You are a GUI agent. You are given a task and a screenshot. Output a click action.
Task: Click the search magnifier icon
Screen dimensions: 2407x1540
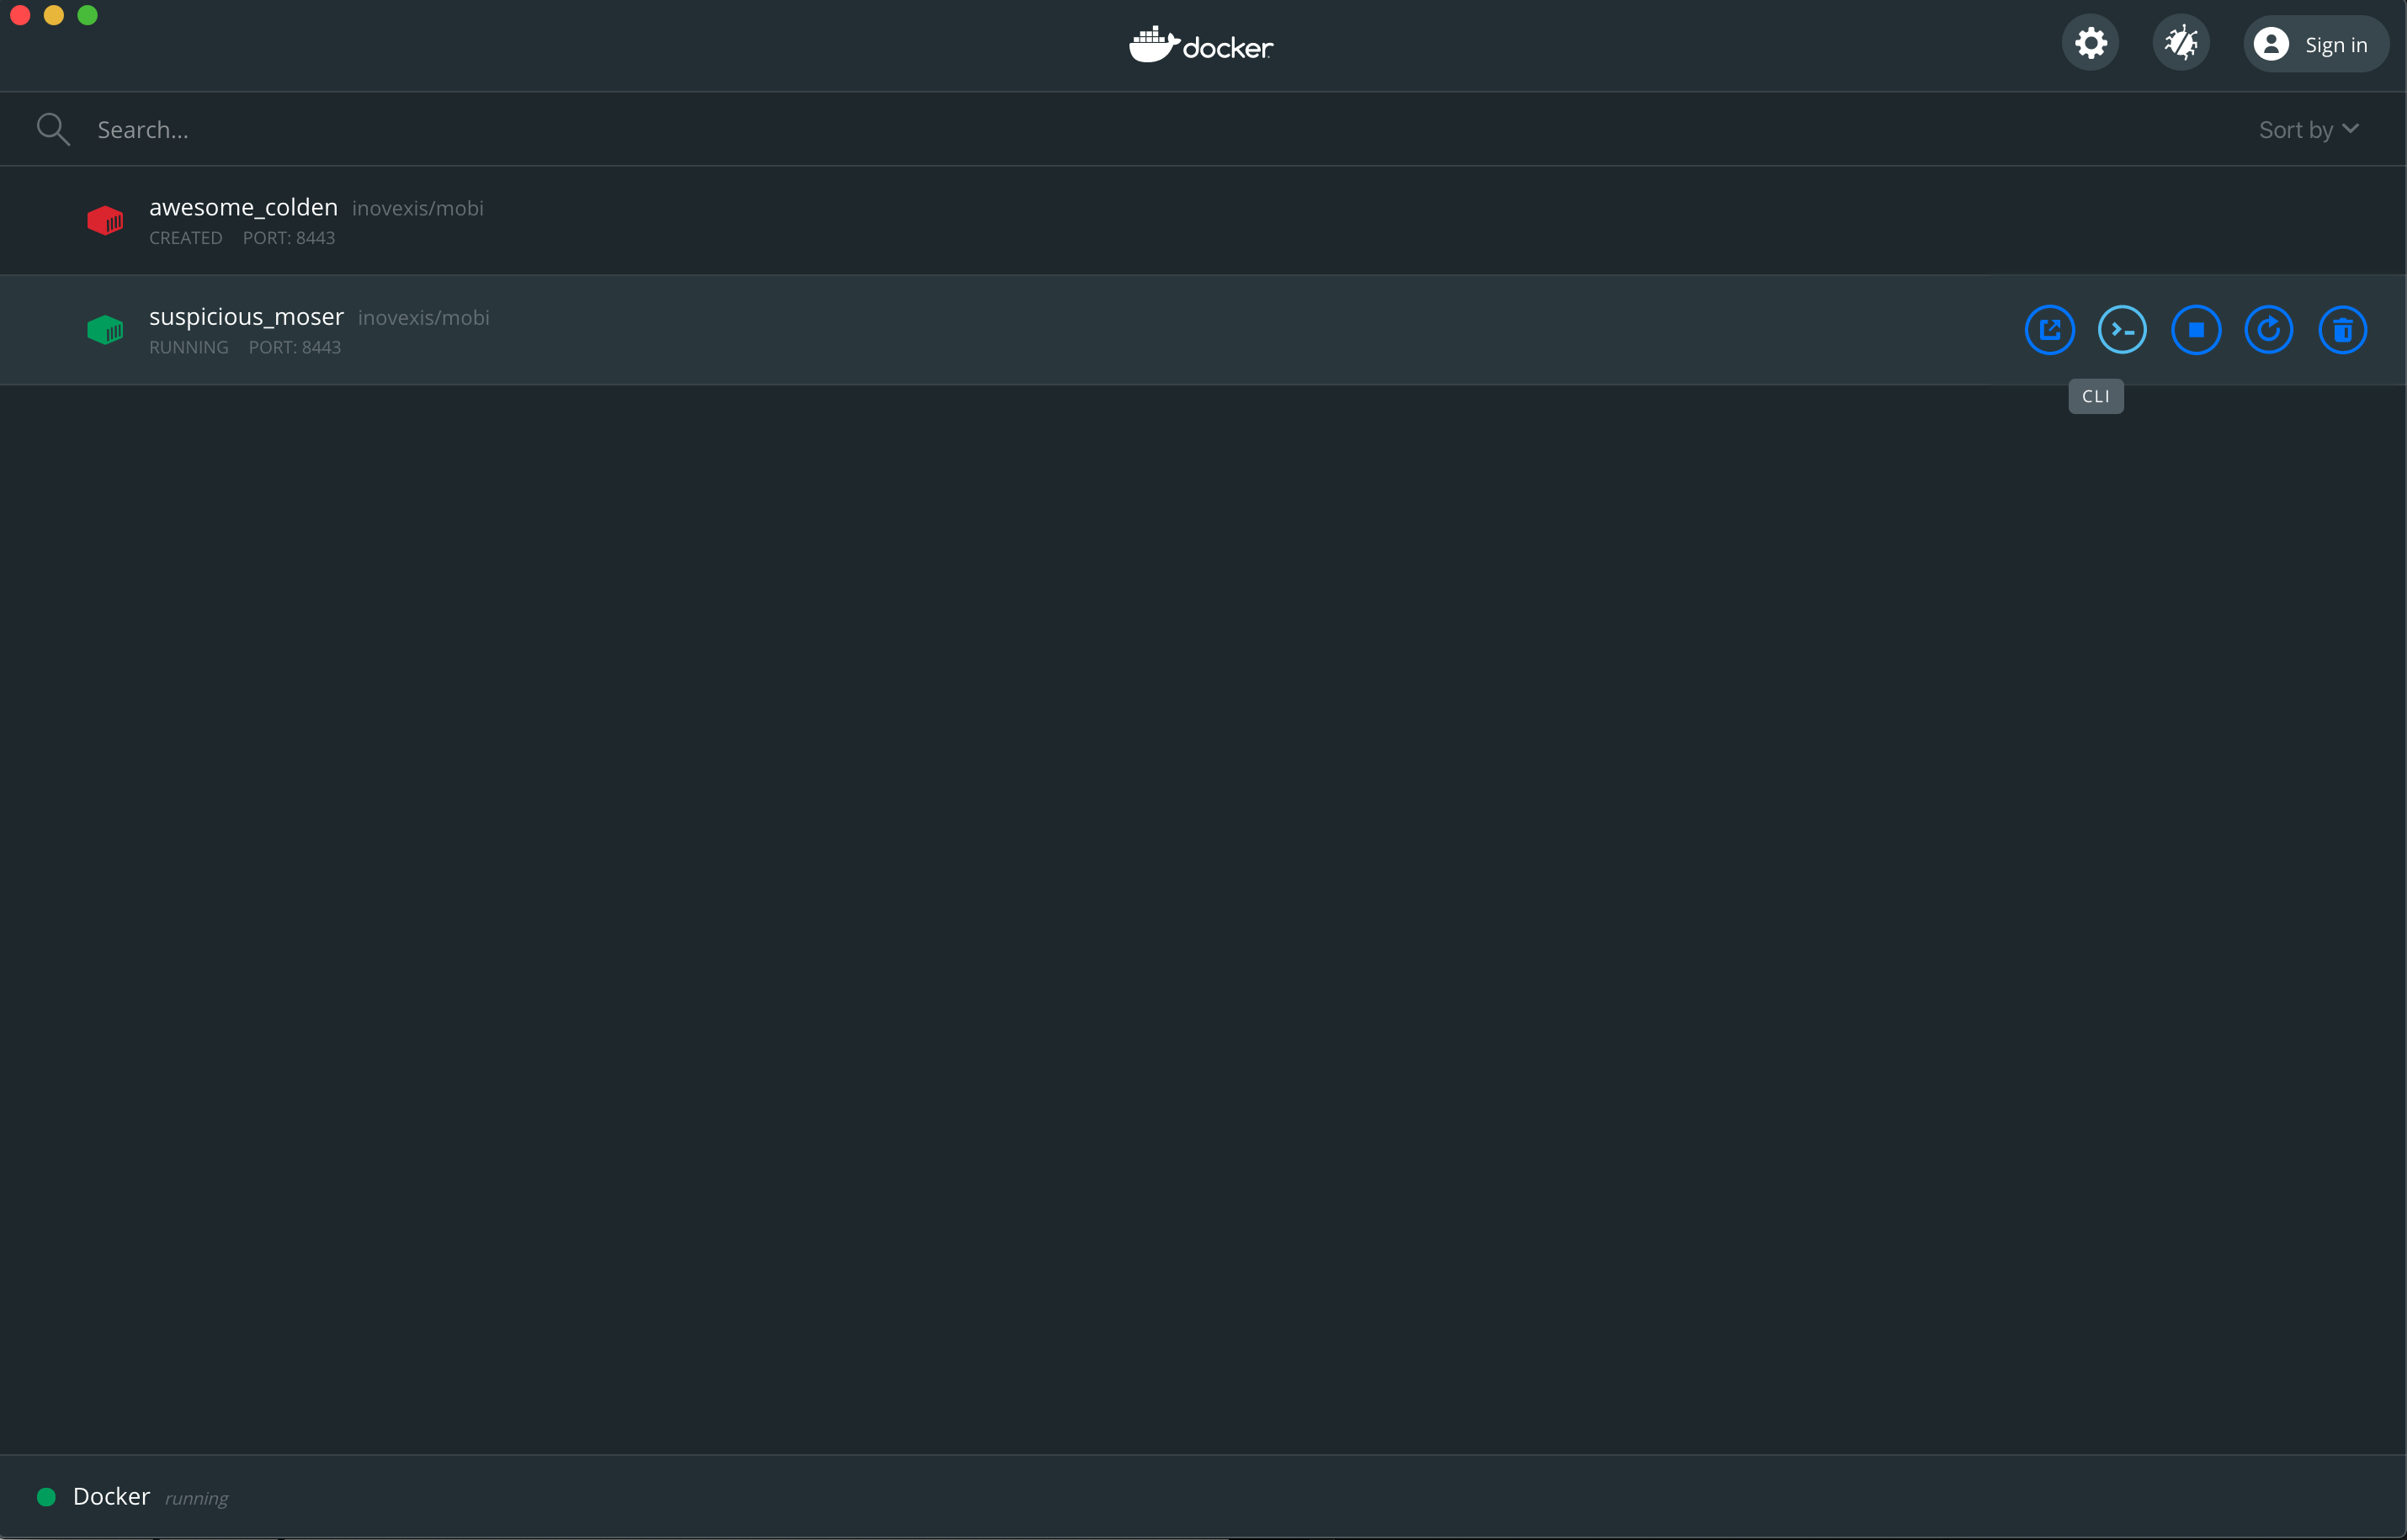coord(53,128)
